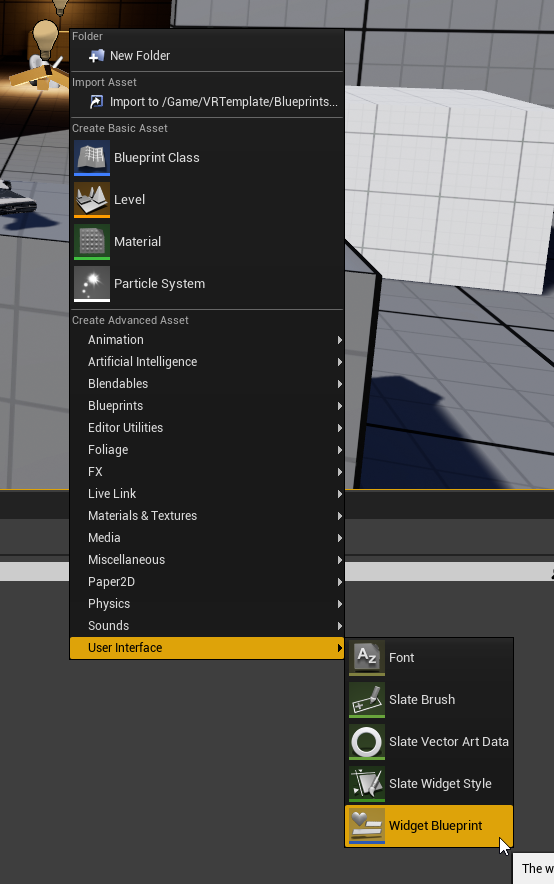Open the Physics submenu
554x884 pixels.
(x=207, y=604)
